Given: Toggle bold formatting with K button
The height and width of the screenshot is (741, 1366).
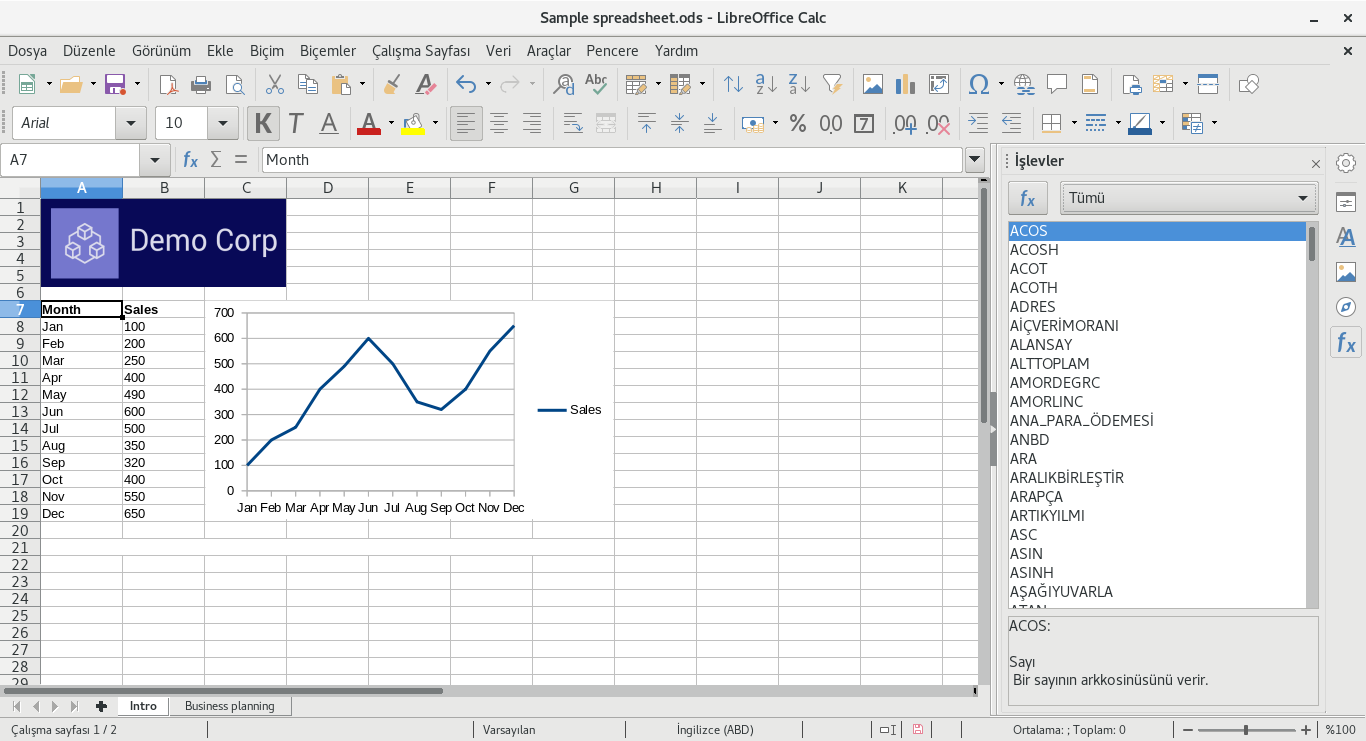Looking at the screenshot, I should tap(263, 123).
